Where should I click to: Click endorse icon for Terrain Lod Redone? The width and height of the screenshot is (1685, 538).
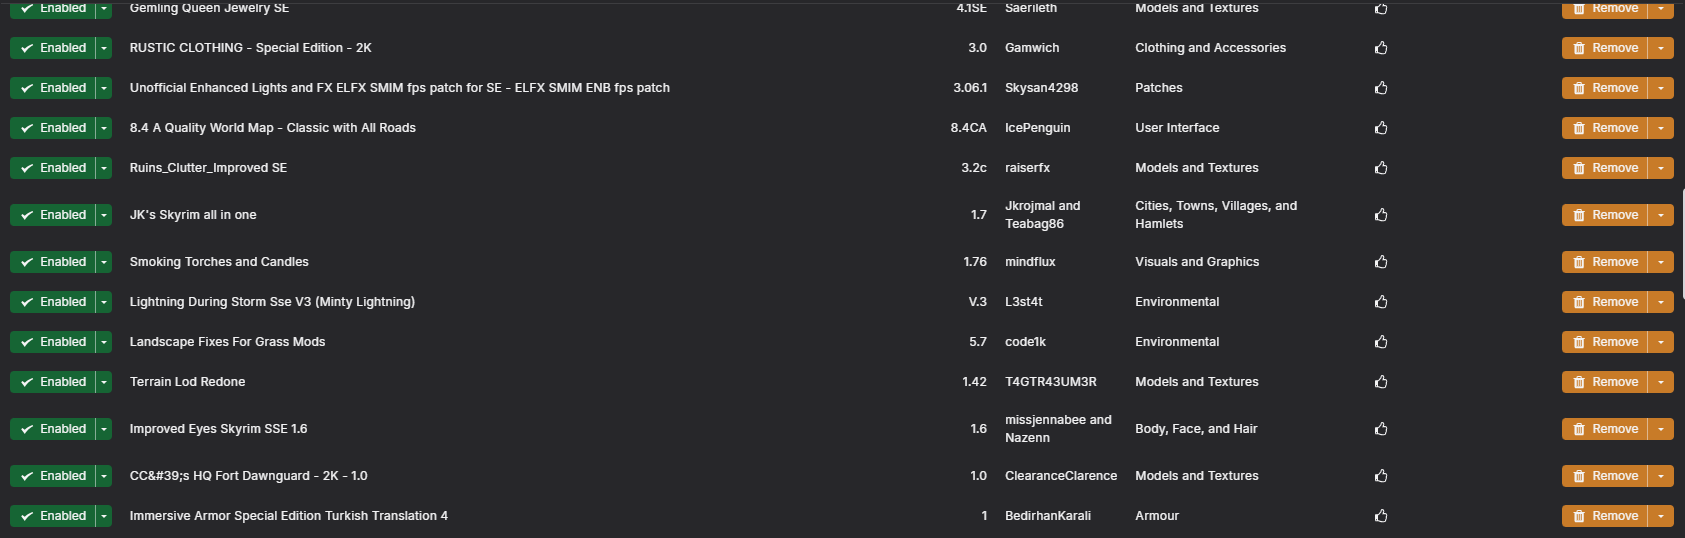pos(1381,382)
